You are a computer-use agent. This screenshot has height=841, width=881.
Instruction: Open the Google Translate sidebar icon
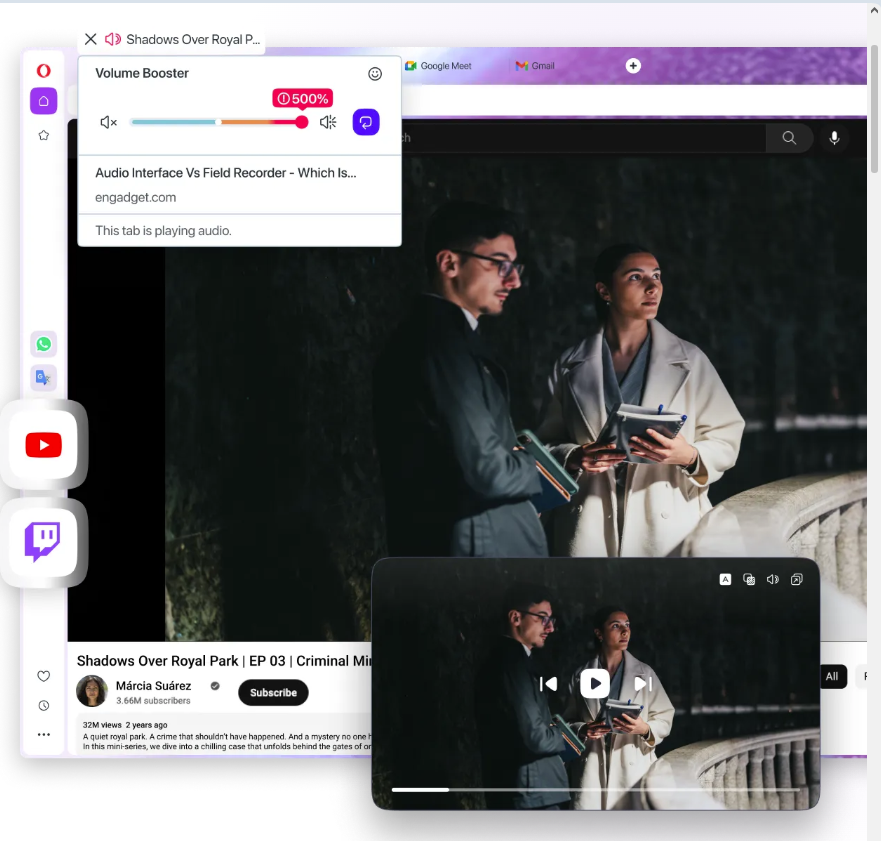tap(43, 377)
